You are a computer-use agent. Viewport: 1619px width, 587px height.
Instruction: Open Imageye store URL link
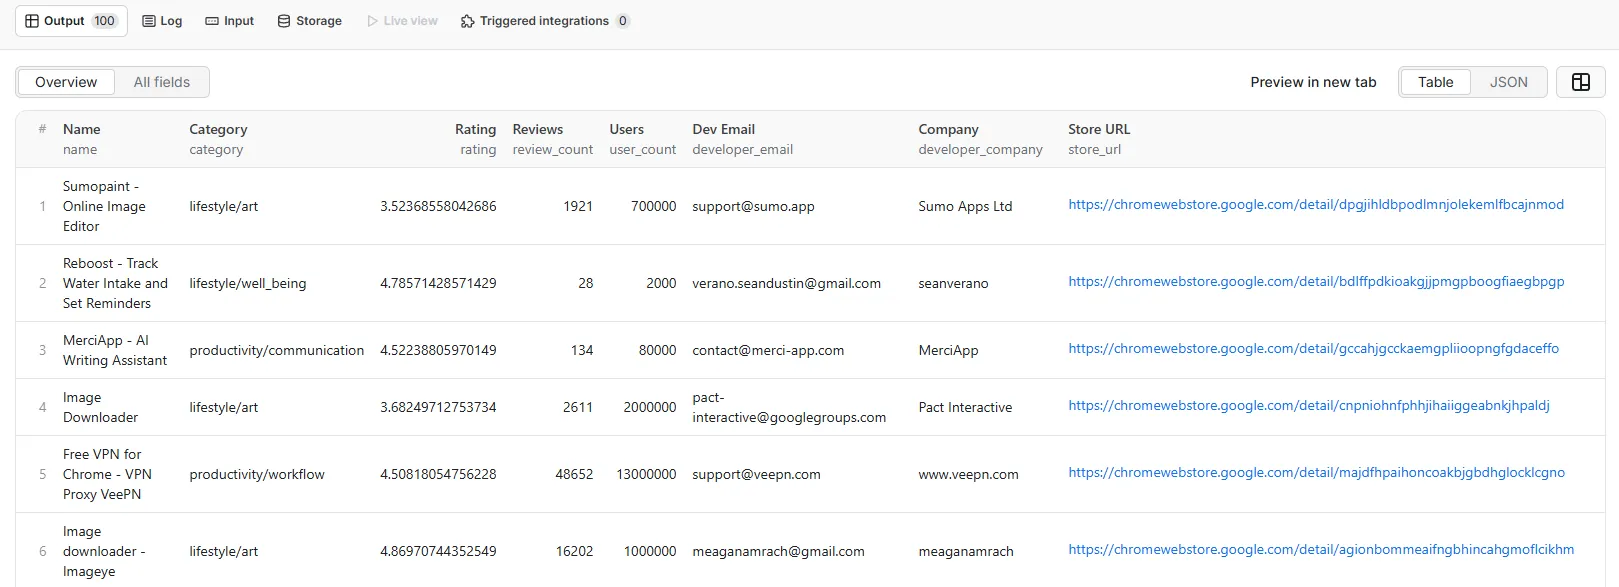pyautogui.click(x=1321, y=549)
